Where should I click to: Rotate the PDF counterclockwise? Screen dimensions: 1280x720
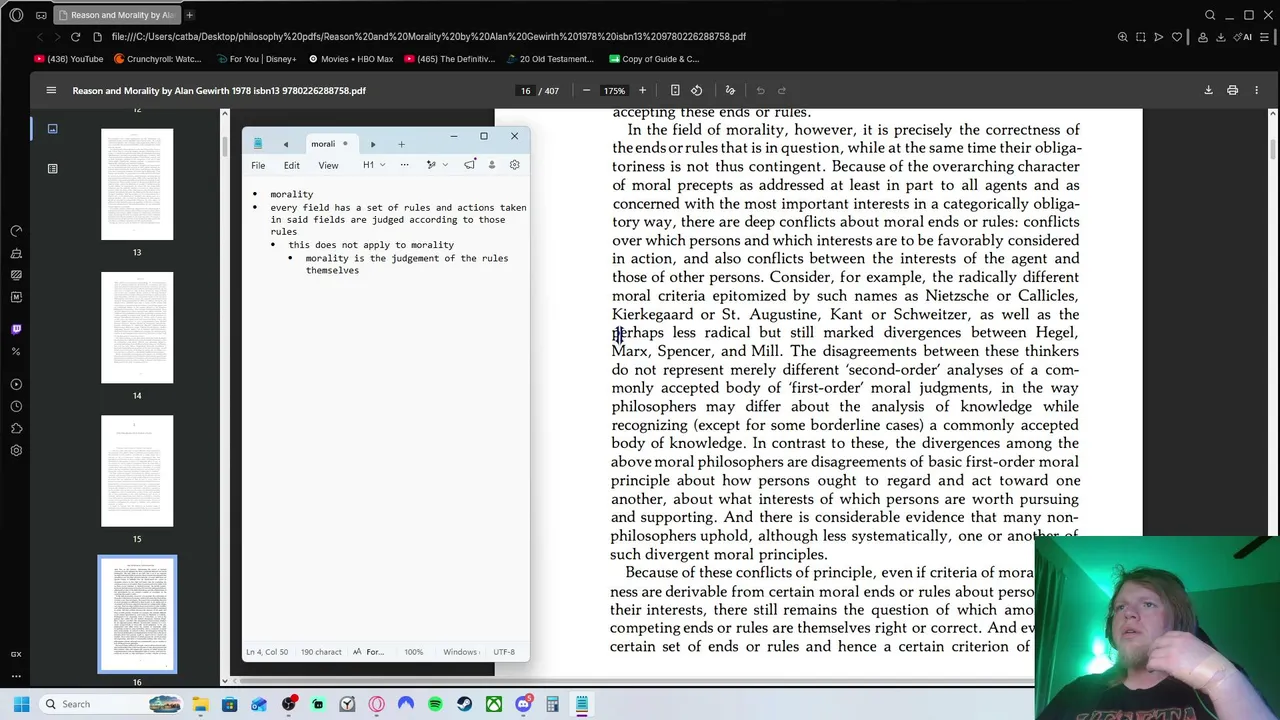pyautogui.click(x=696, y=90)
